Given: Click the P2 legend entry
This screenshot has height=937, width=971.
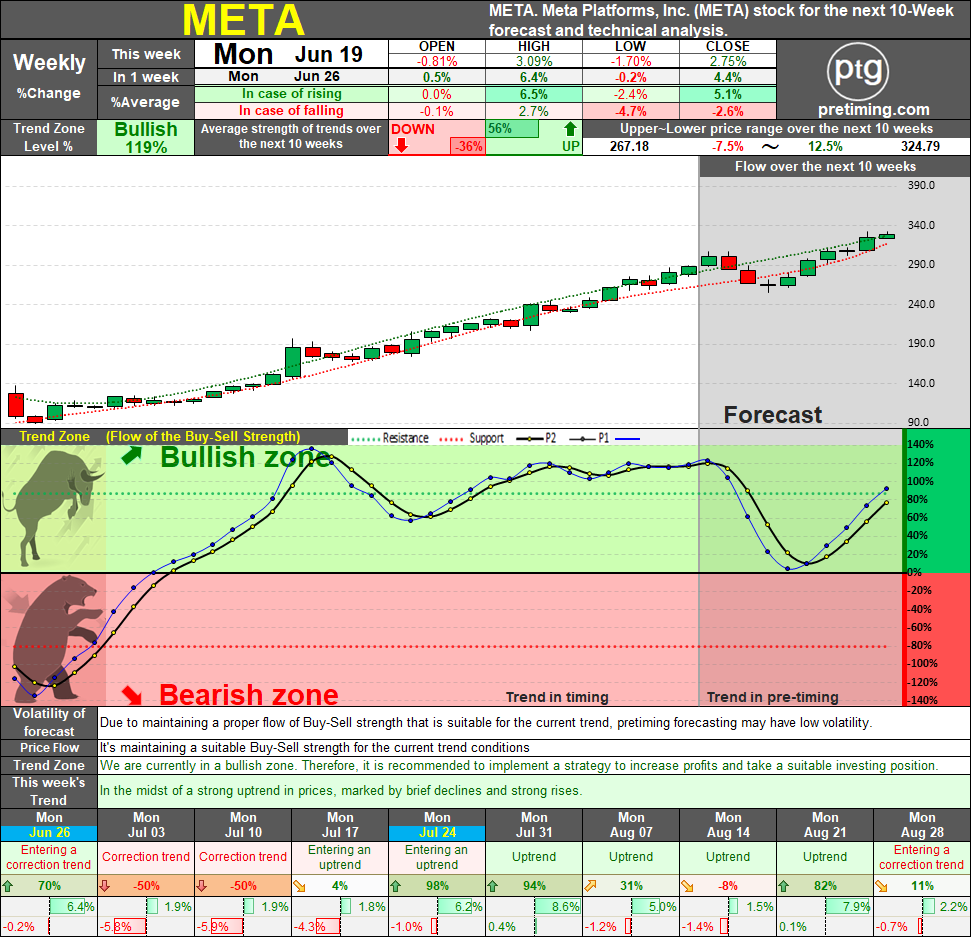Looking at the screenshot, I should pos(536,438).
